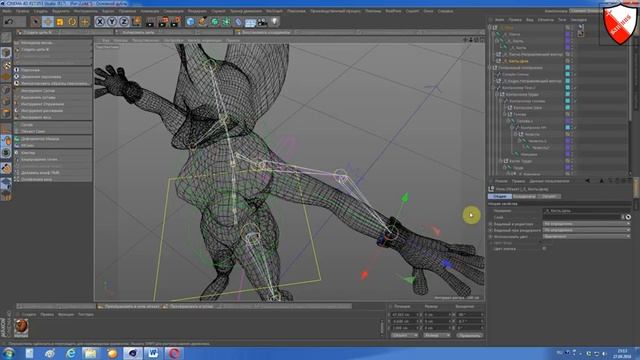Collapse the top object tree root
This screenshot has height=360, width=640.
[490, 27]
